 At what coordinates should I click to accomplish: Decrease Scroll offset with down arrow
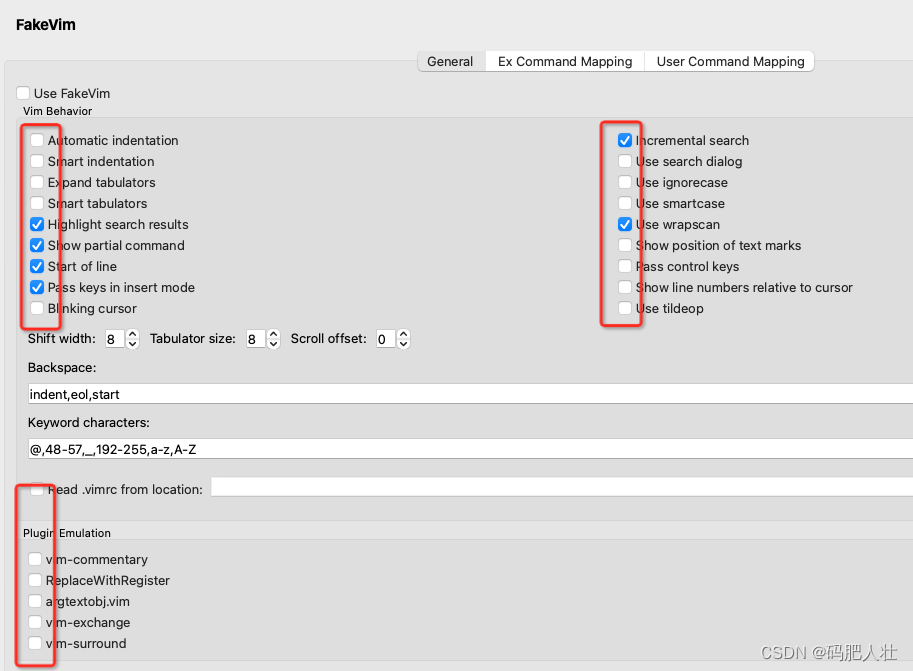click(404, 344)
